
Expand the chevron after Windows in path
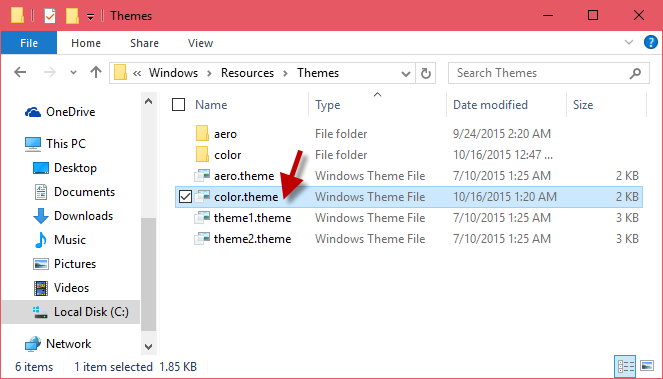[209, 73]
